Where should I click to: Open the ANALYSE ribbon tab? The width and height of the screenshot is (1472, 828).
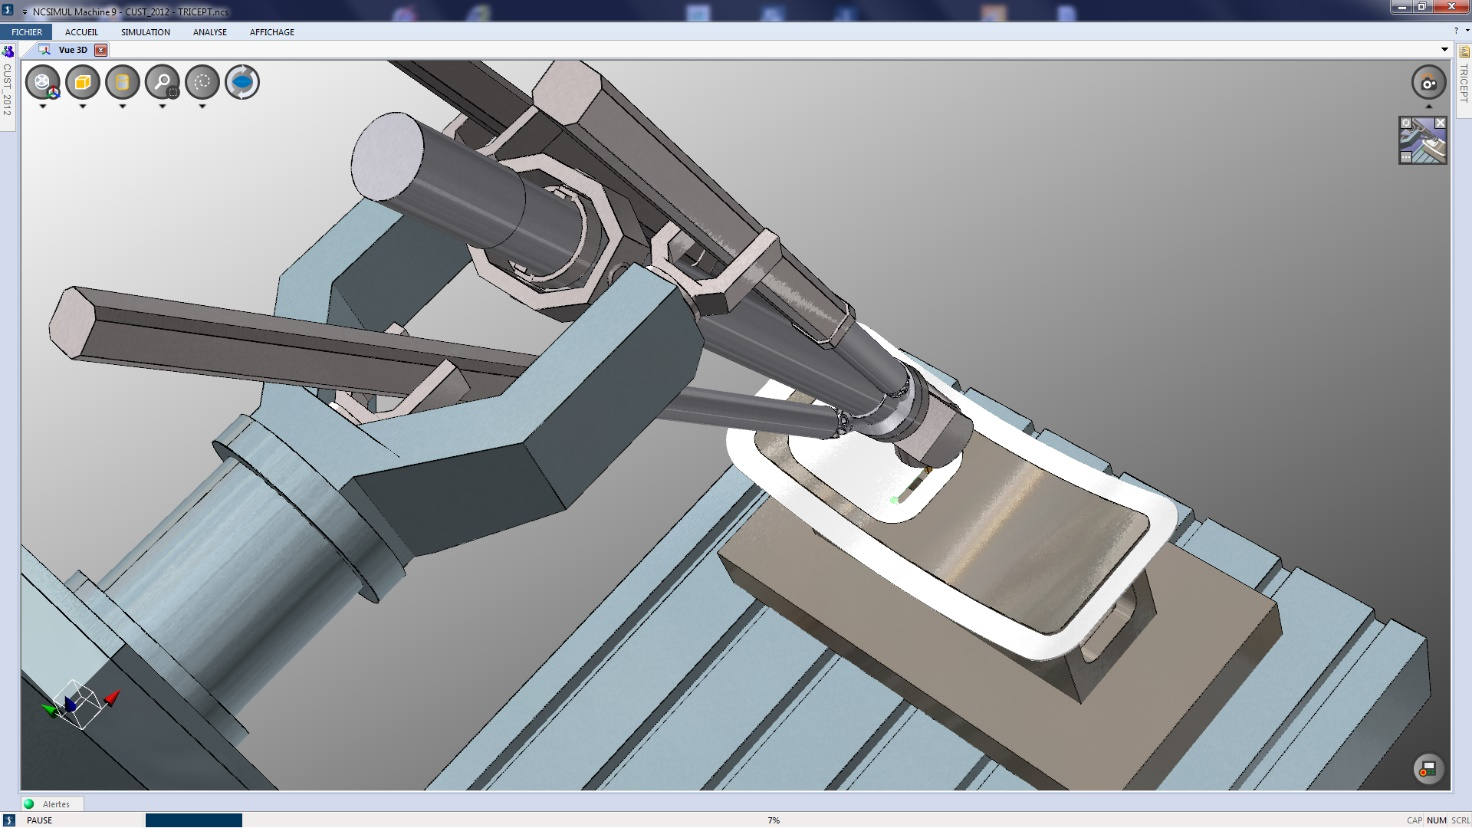[x=210, y=32]
